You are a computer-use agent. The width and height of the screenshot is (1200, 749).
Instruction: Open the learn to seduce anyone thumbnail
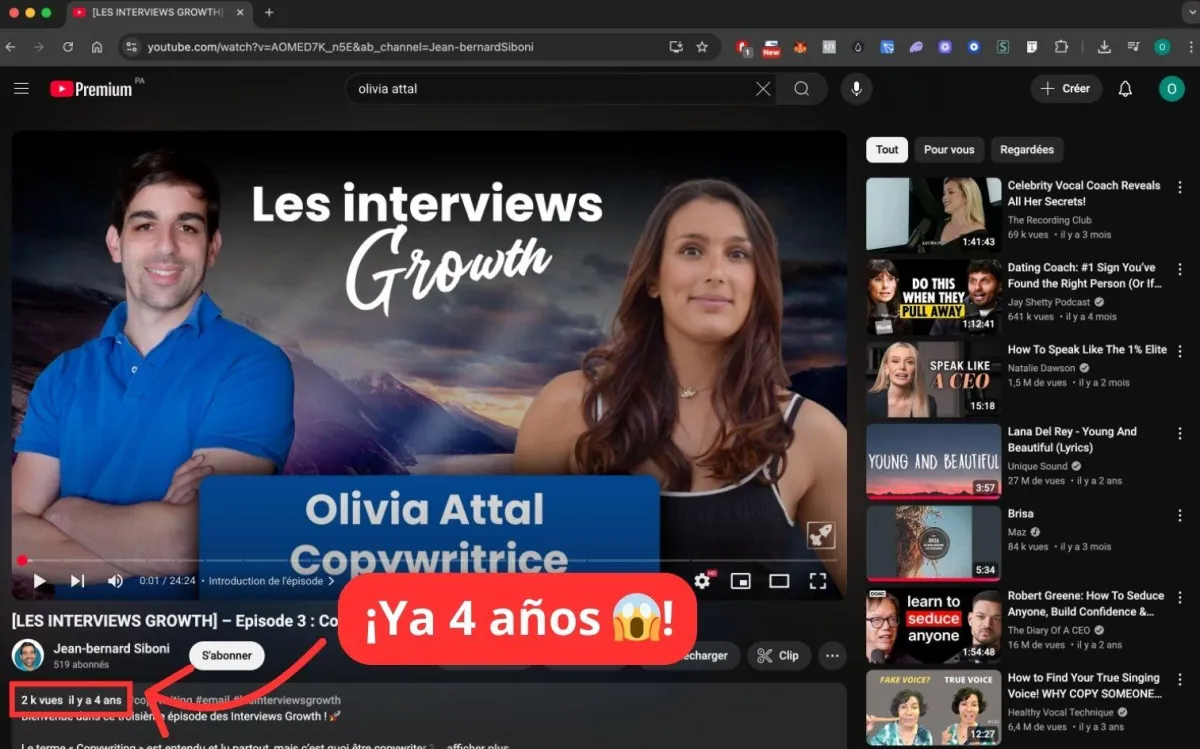(x=933, y=625)
